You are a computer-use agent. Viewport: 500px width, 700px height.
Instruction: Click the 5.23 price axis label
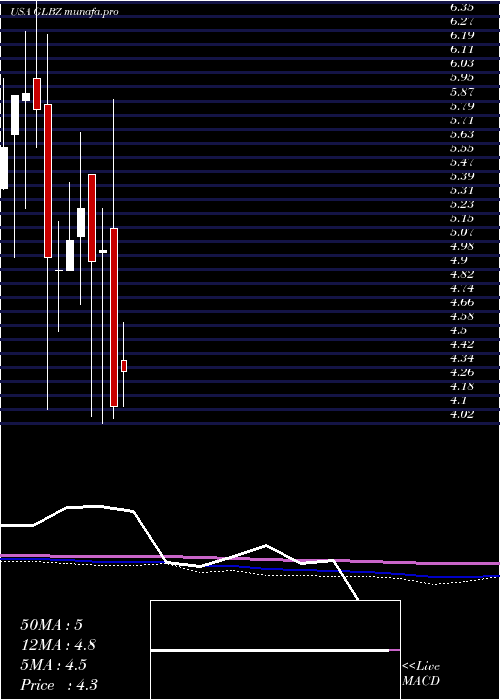pos(462,204)
